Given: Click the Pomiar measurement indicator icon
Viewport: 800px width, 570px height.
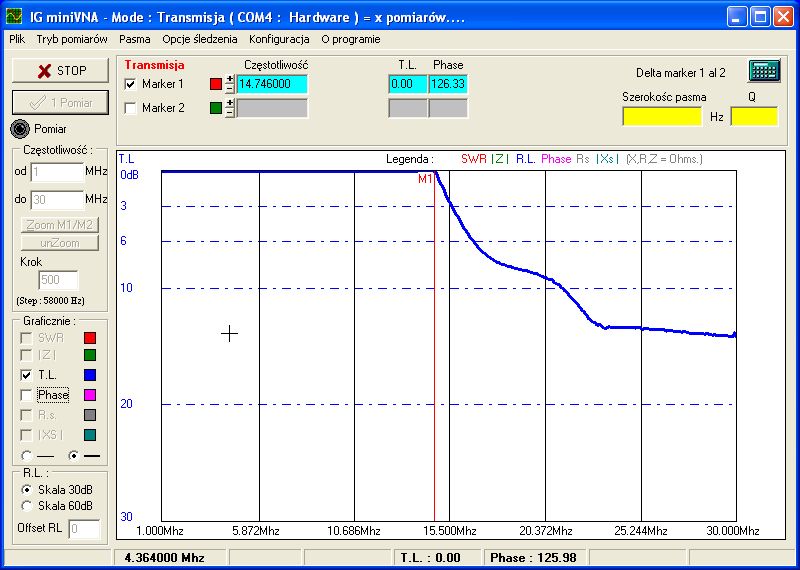Looking at the screenshot, I should click(x=20, y=129).
